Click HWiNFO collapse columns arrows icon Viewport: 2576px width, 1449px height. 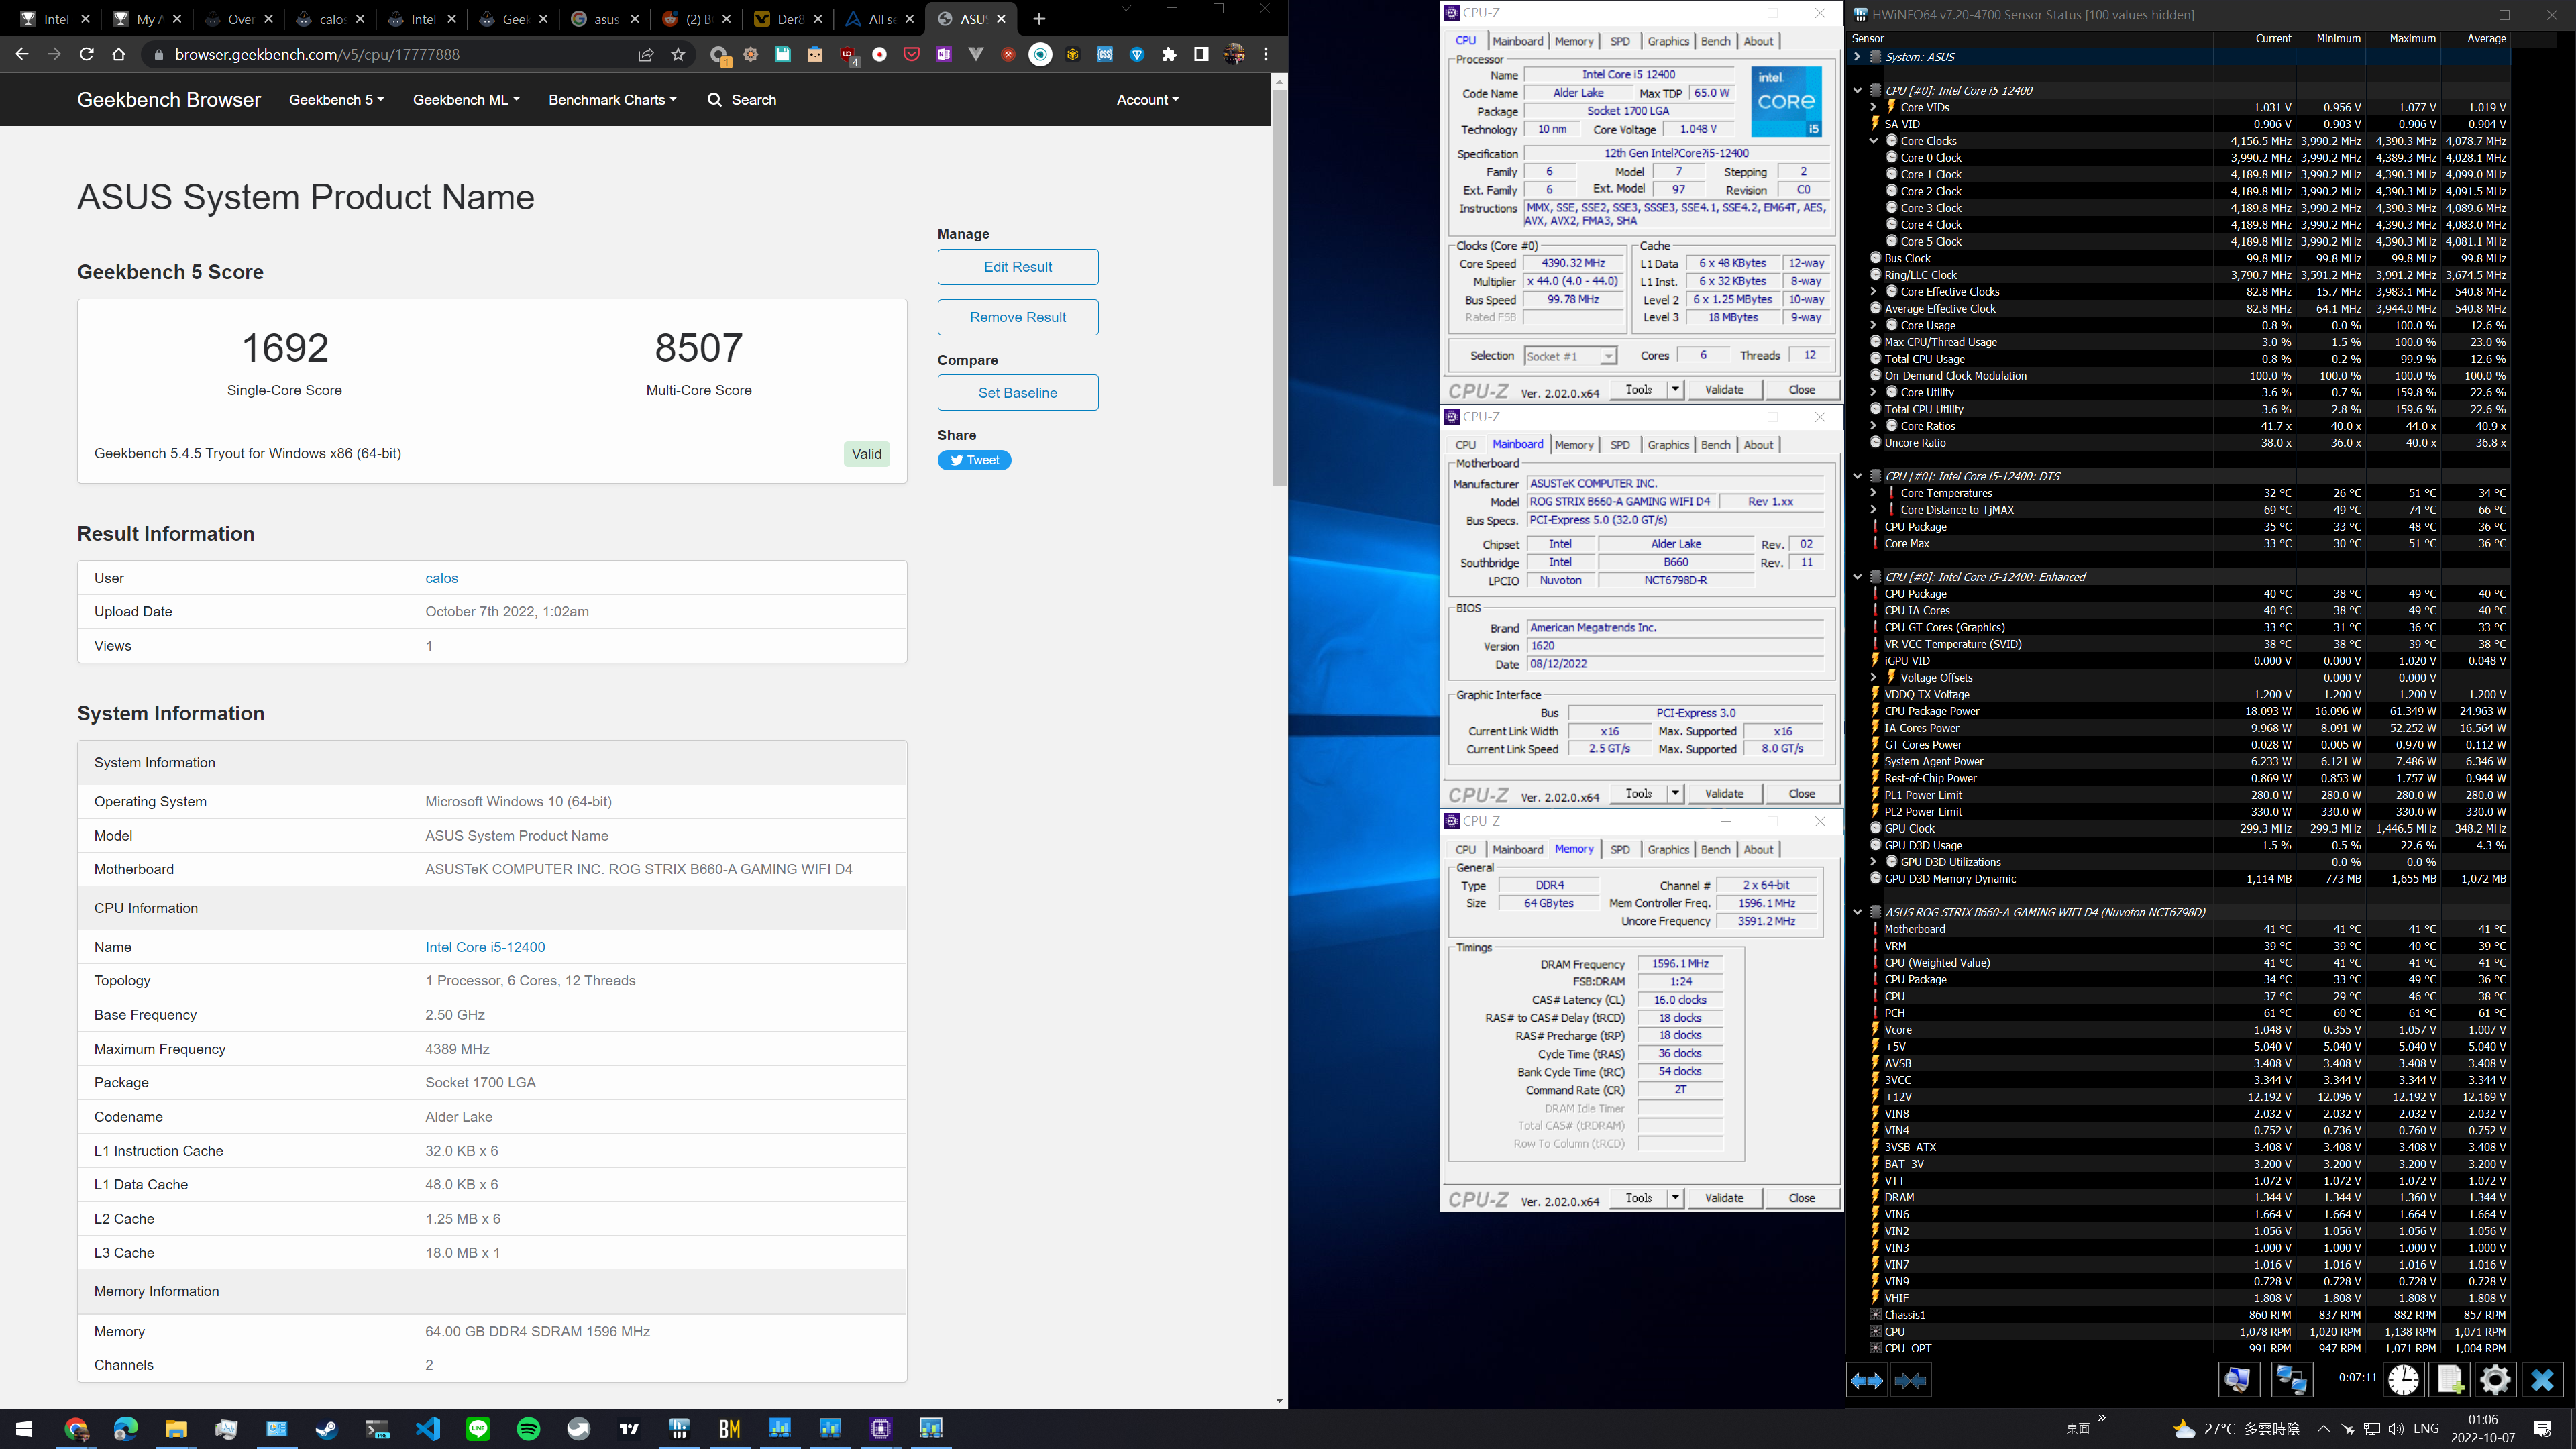coord(1910,1380)
